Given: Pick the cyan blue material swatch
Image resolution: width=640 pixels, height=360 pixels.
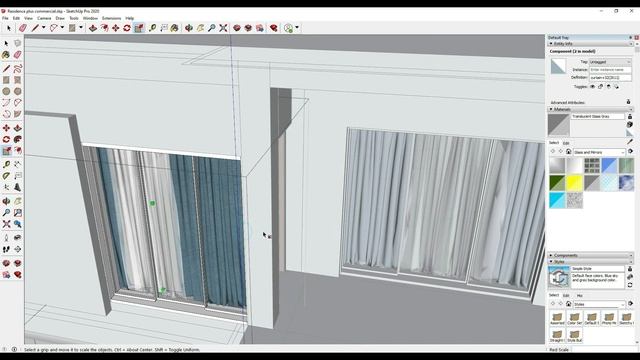Looking at the screenshot, I should 557,200.
